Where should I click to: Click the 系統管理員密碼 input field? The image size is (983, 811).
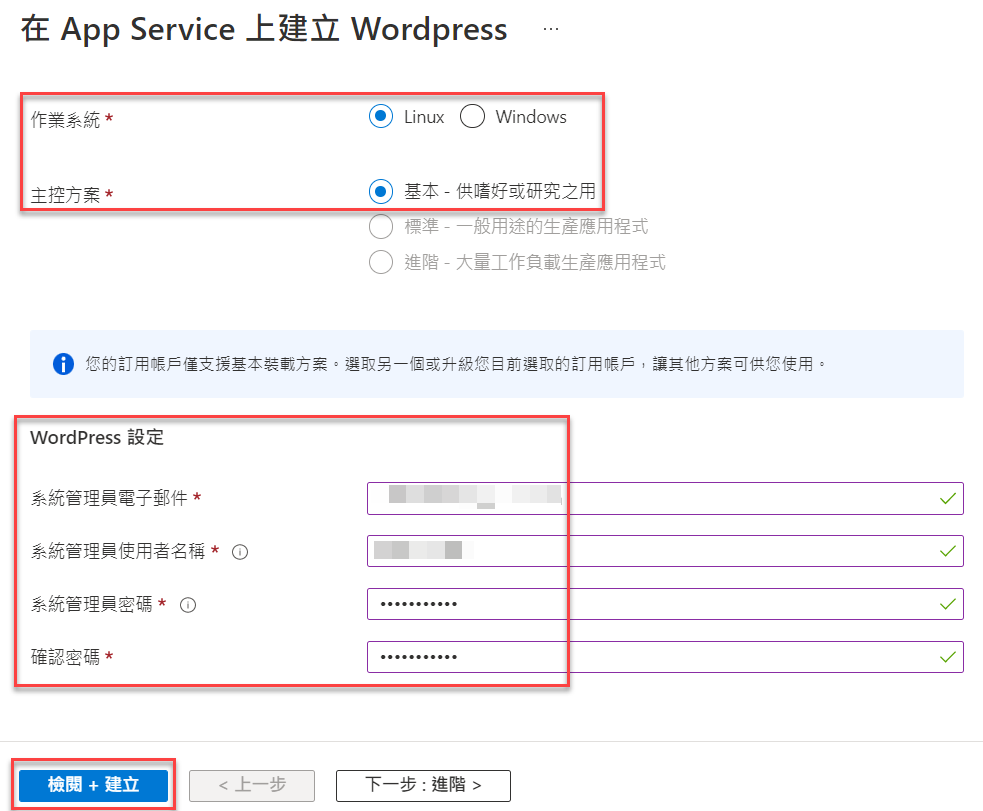pos(665,604)
